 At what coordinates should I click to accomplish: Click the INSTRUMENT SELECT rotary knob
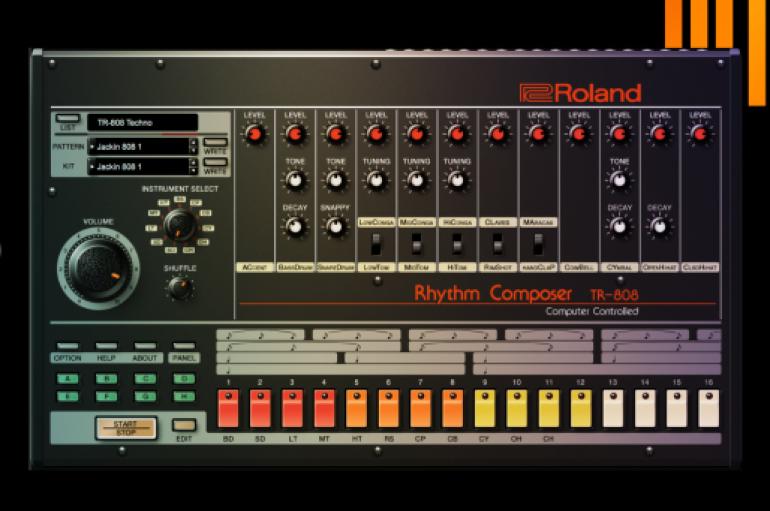coord(180,225)
